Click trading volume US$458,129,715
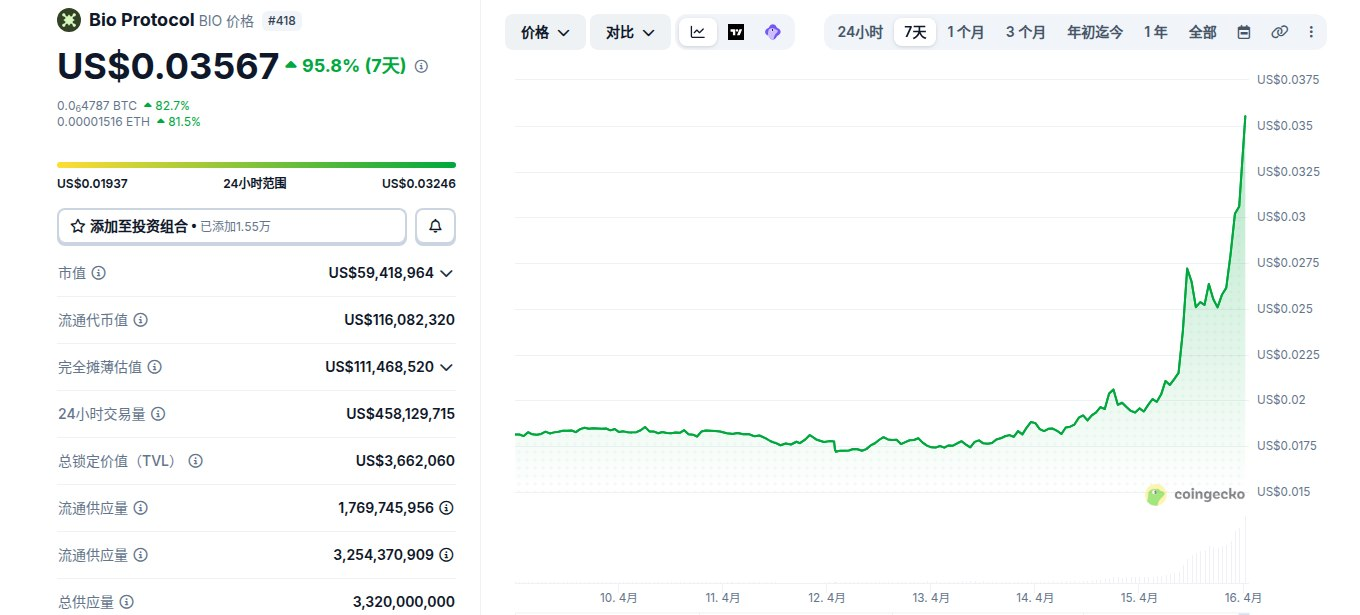Viewport: 1360px width, 615px height. 401,414
